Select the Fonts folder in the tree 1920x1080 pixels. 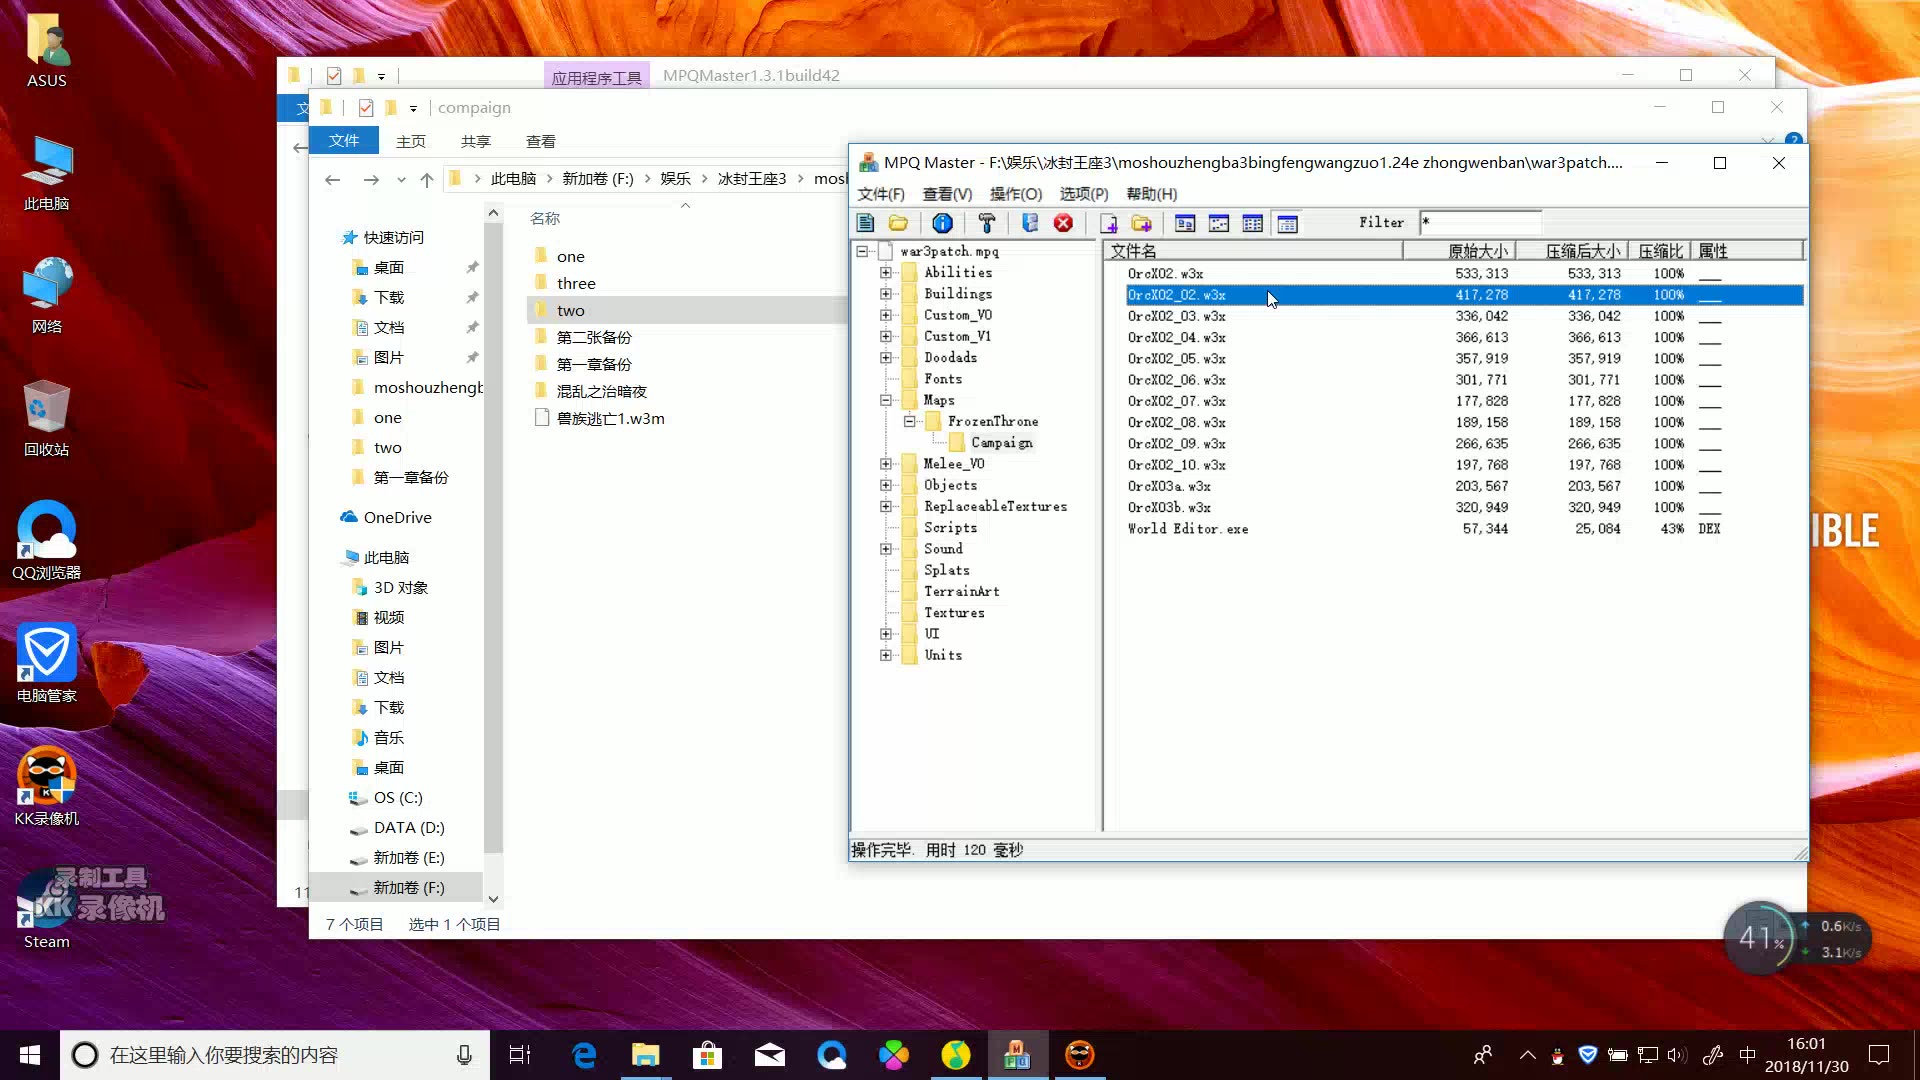tap(943, 379)
